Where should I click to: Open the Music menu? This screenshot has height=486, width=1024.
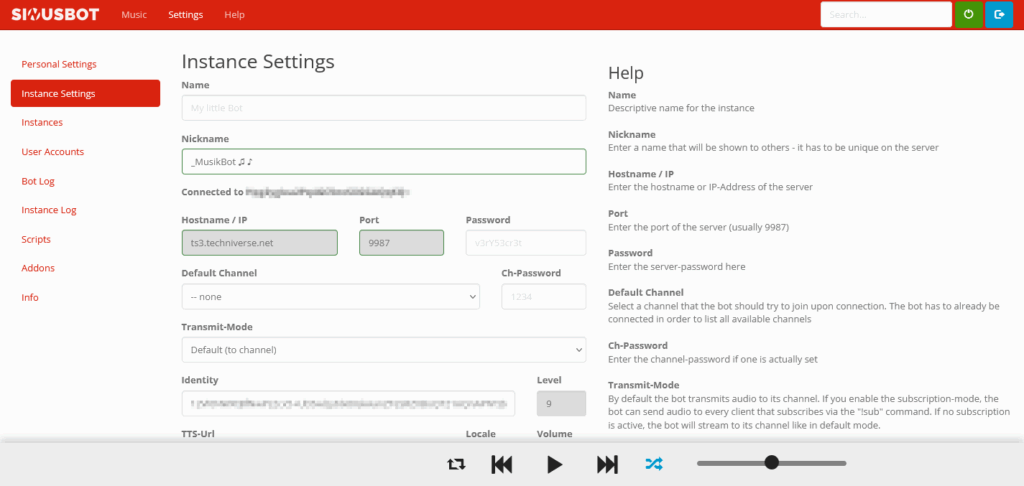click(135, 15)
